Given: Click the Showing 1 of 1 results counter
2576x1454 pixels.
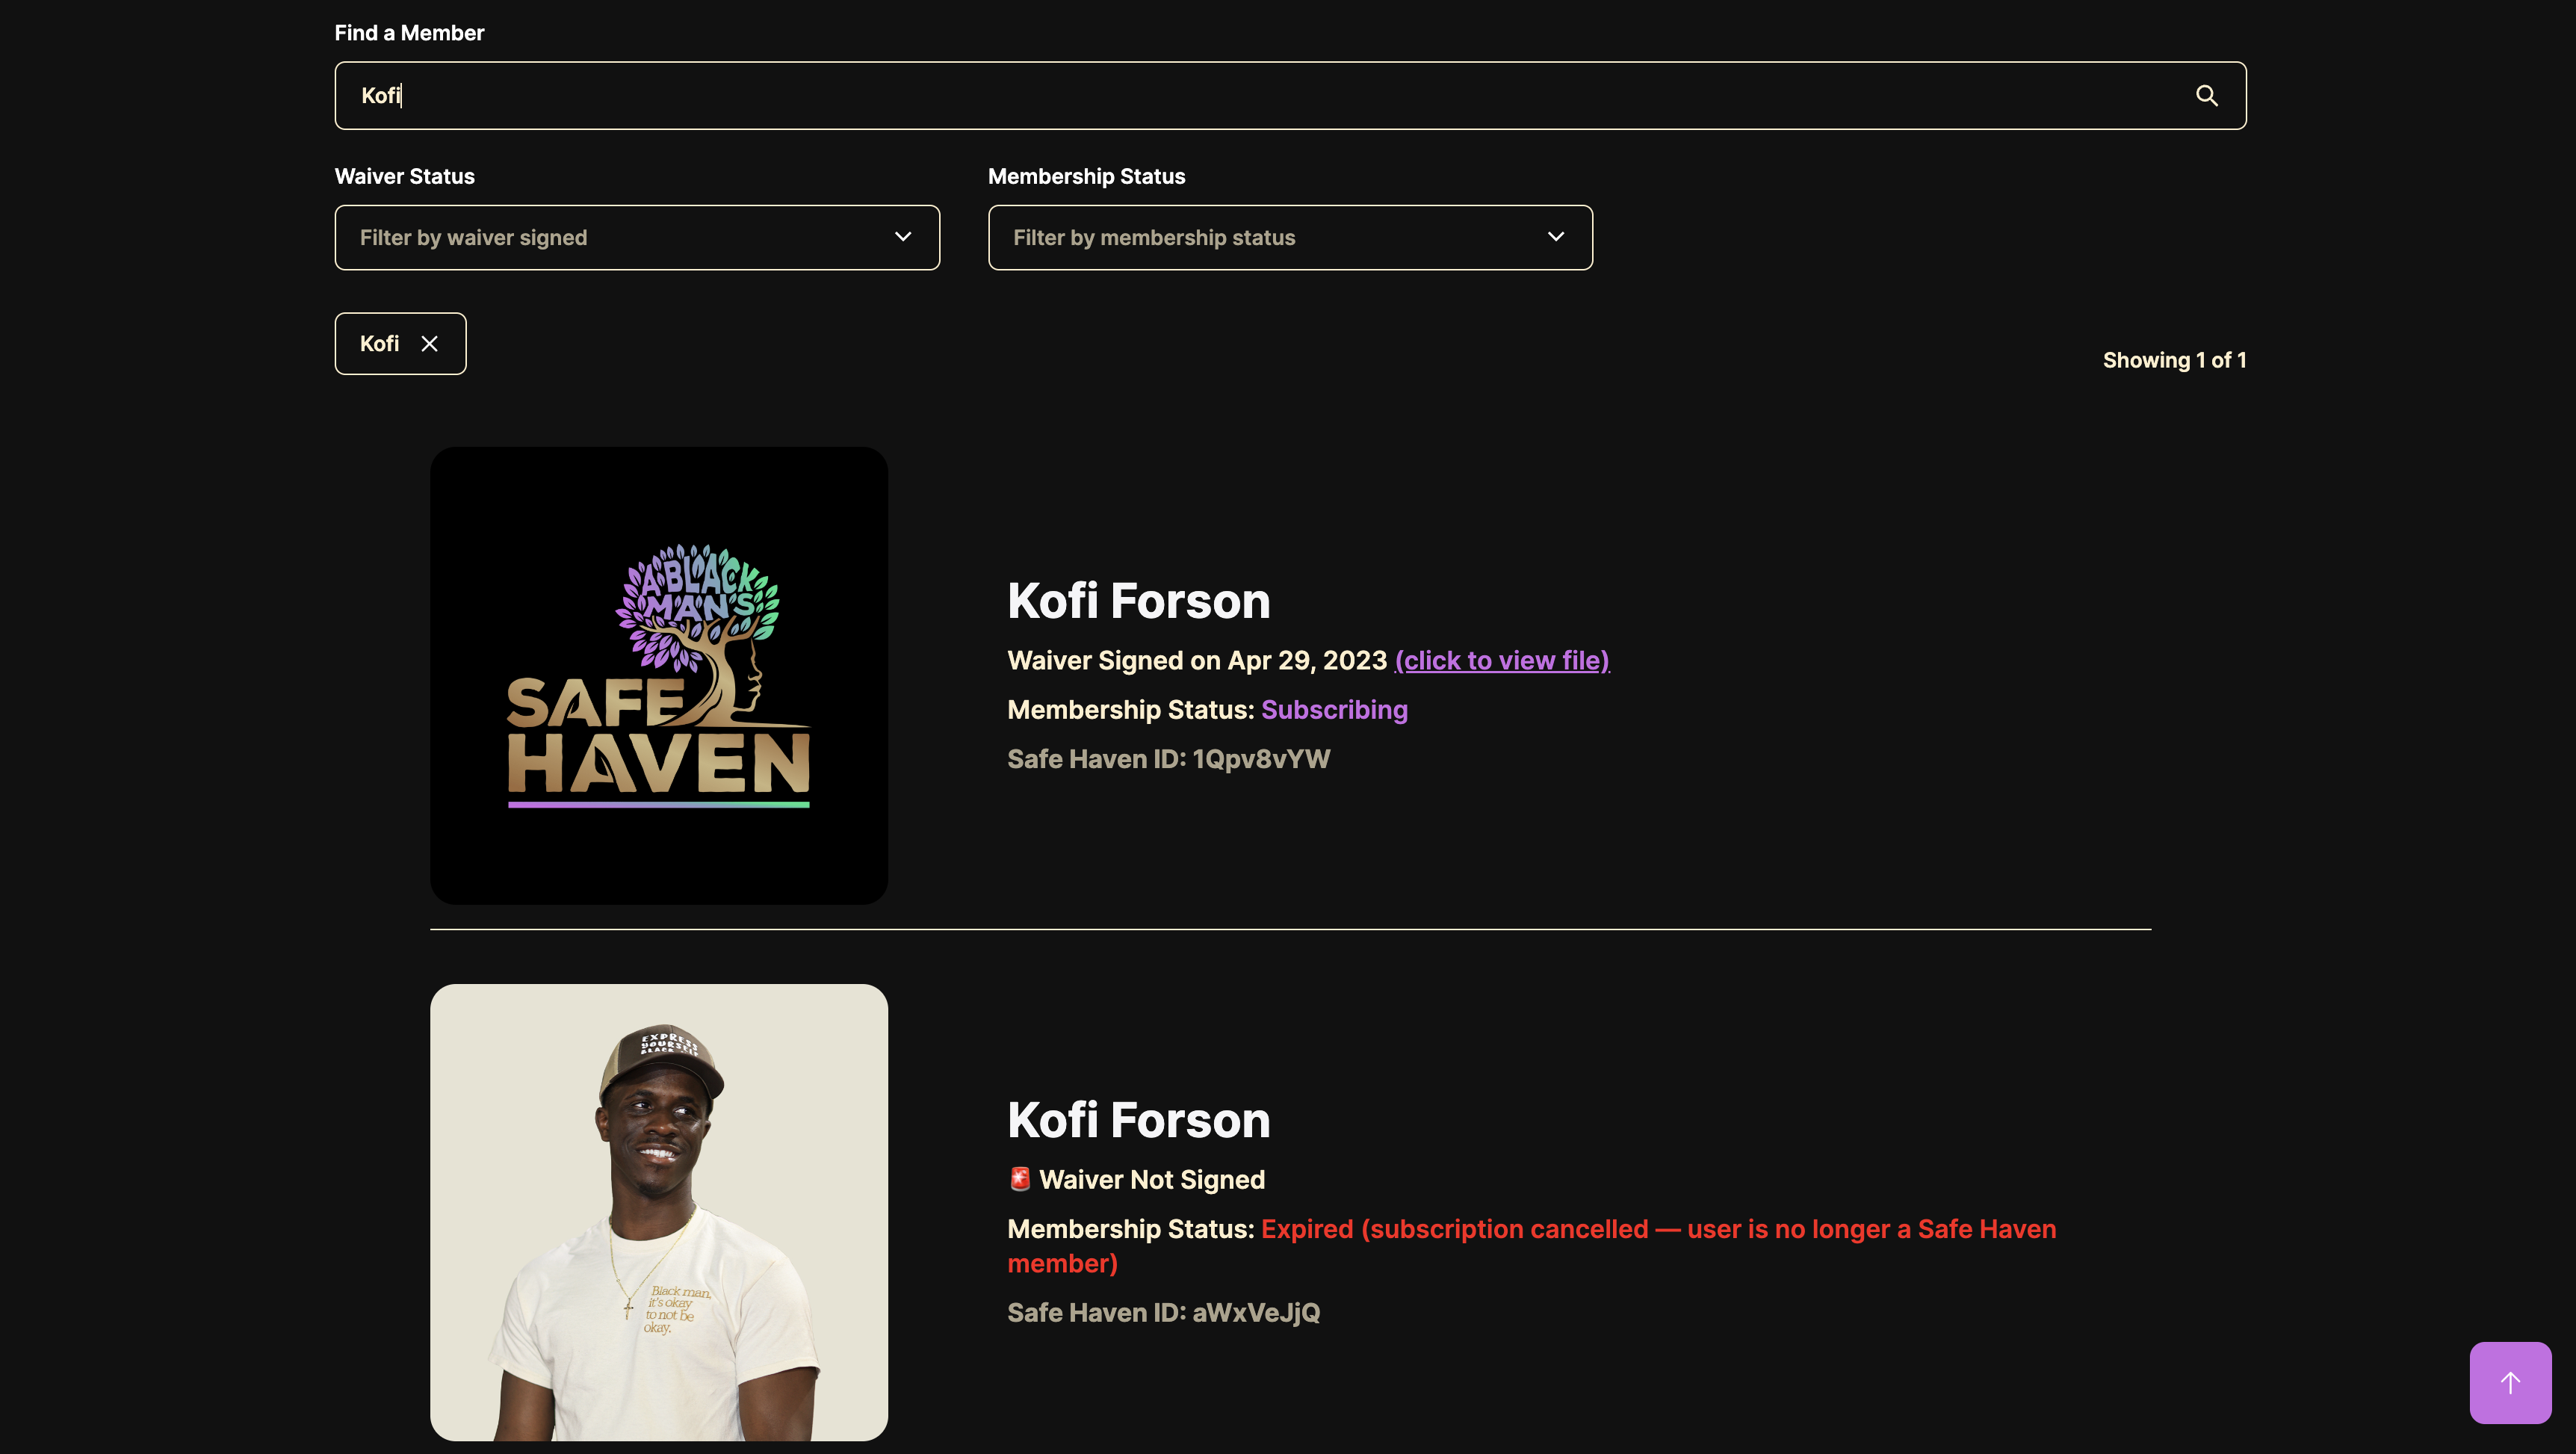Looking at the screenshot, I should (2173, 360).
